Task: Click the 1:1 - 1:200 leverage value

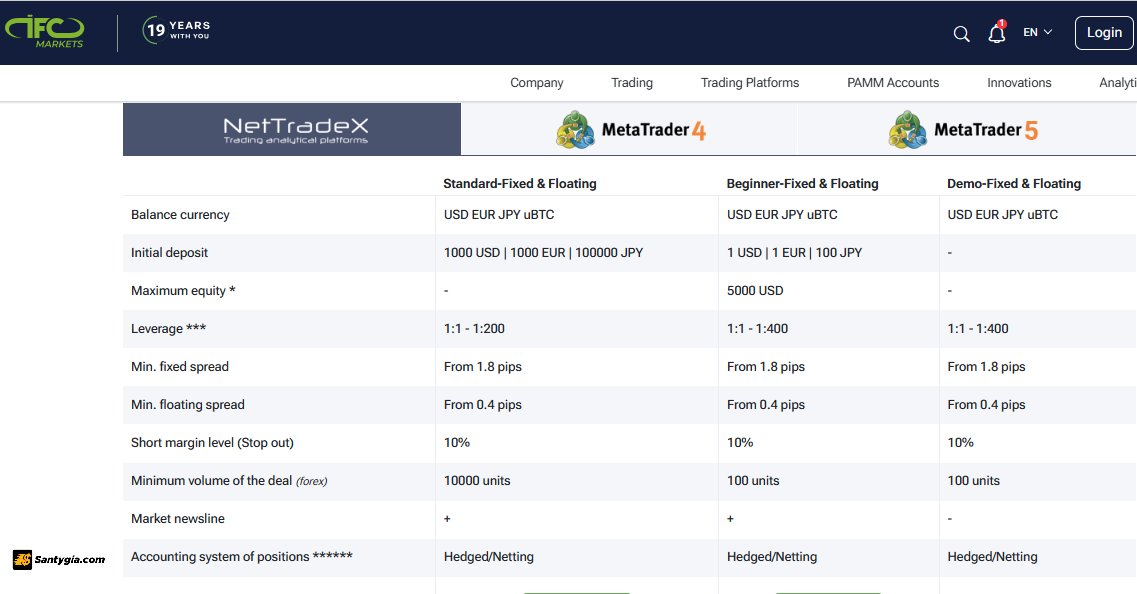Action: click(474, 329)
